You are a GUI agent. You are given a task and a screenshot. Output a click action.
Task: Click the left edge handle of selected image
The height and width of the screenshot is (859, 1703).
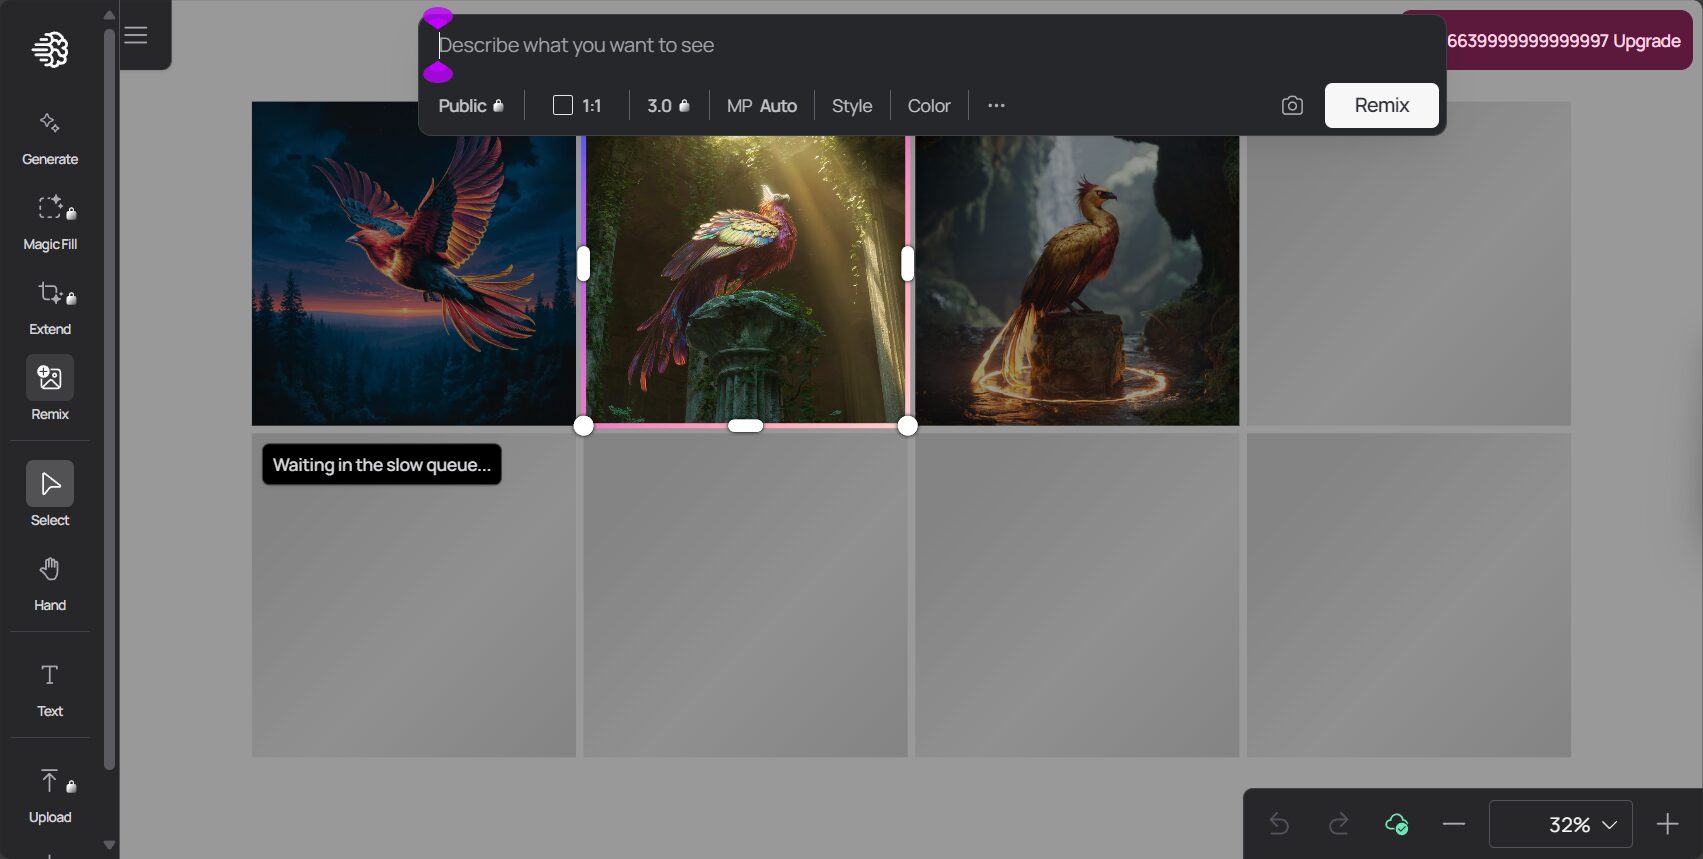click(x=584, y=264)
